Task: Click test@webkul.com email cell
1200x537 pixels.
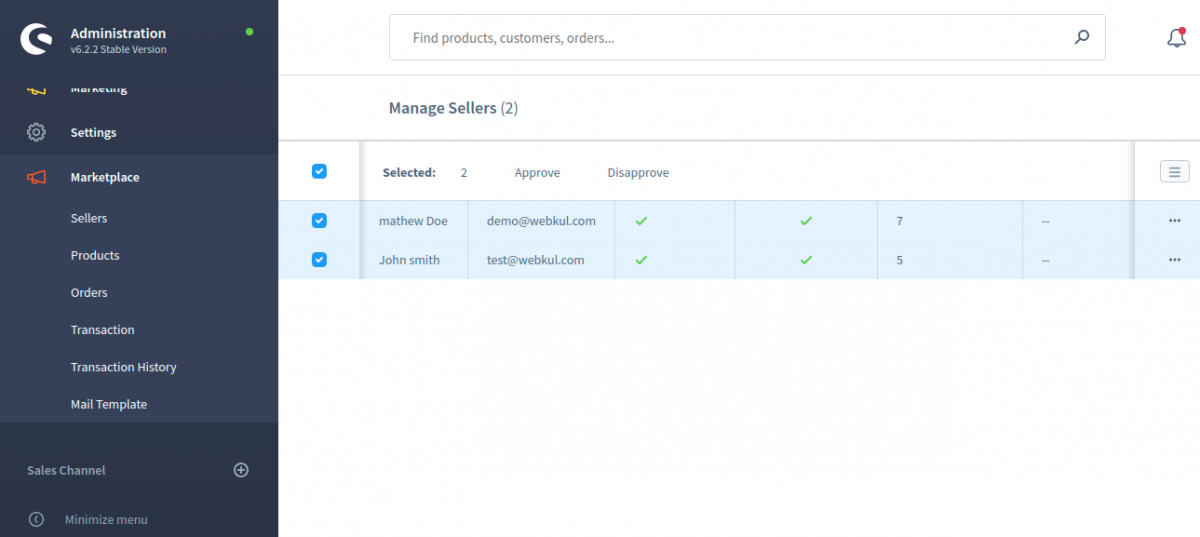Action: click(535, 260)
